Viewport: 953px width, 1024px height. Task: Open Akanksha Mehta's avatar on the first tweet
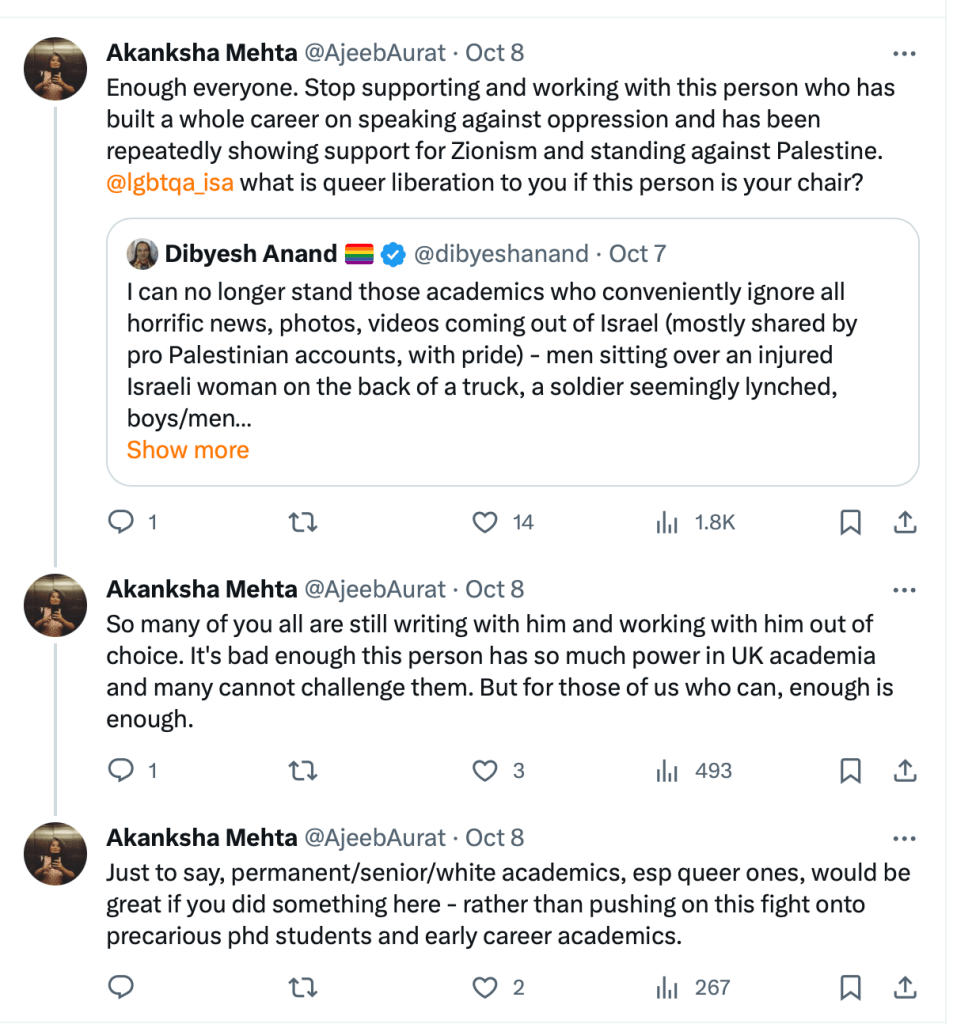click(x=55, y=69)
